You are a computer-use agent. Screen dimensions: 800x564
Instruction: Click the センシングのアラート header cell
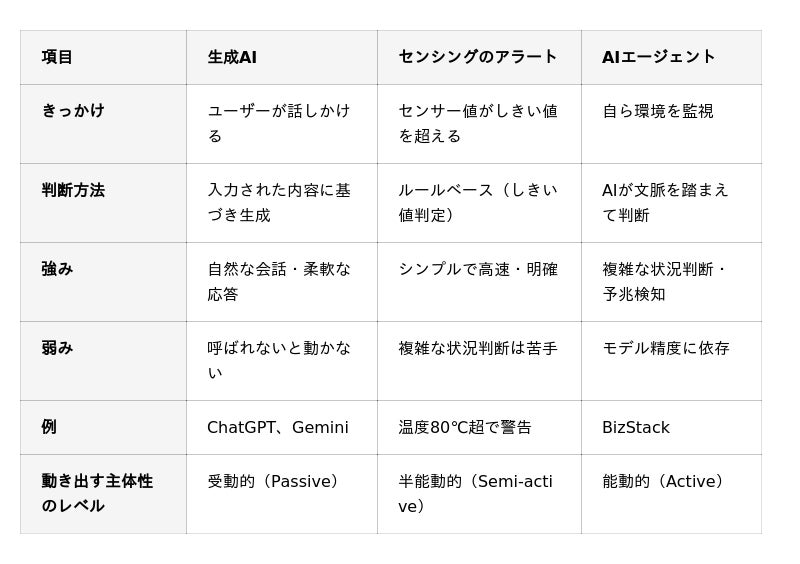[x=479, y=57]
